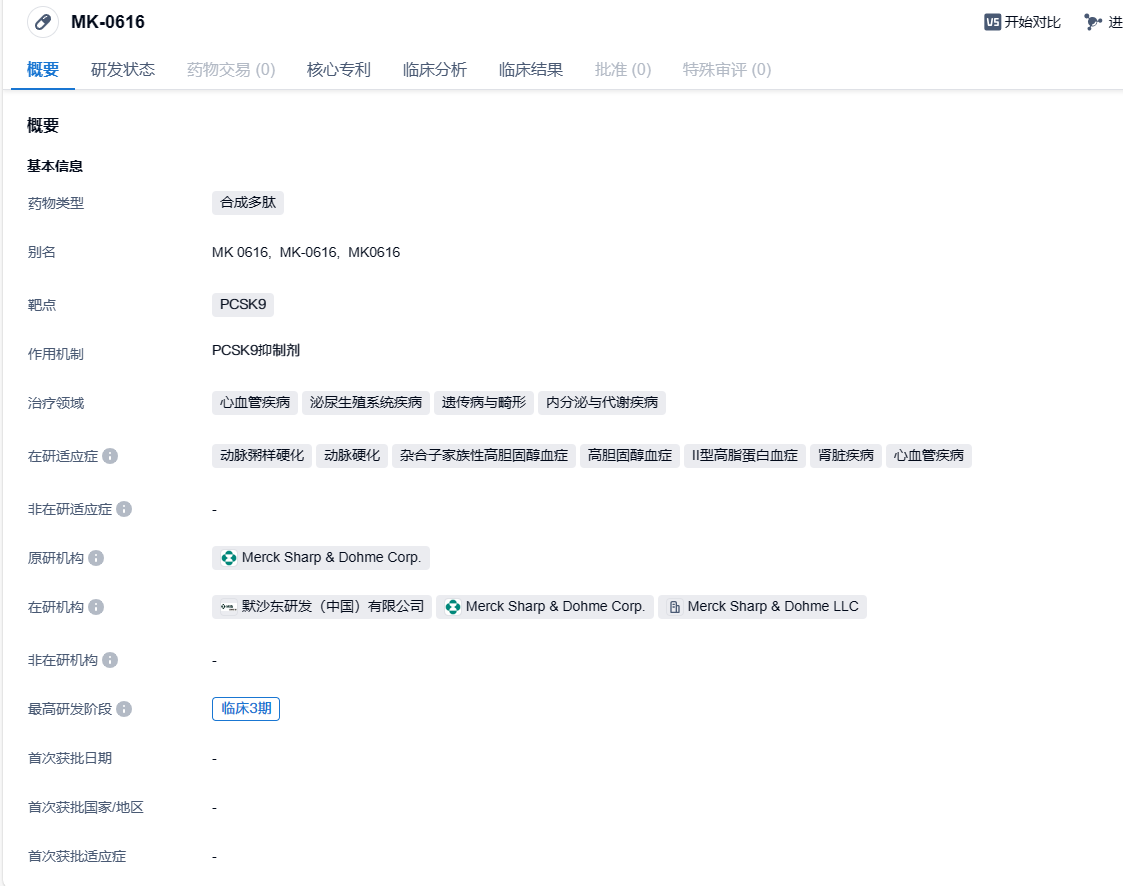Click info icon beside 非在研适应症
This screenshot has height=886, width=1123.
[x=124, y=509]
